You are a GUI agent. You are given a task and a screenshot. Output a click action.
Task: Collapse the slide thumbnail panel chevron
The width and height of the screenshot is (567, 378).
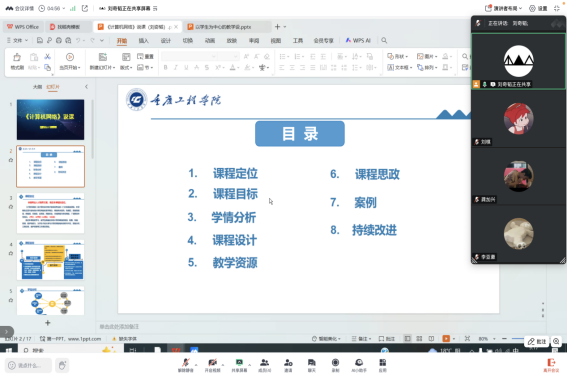86,87
